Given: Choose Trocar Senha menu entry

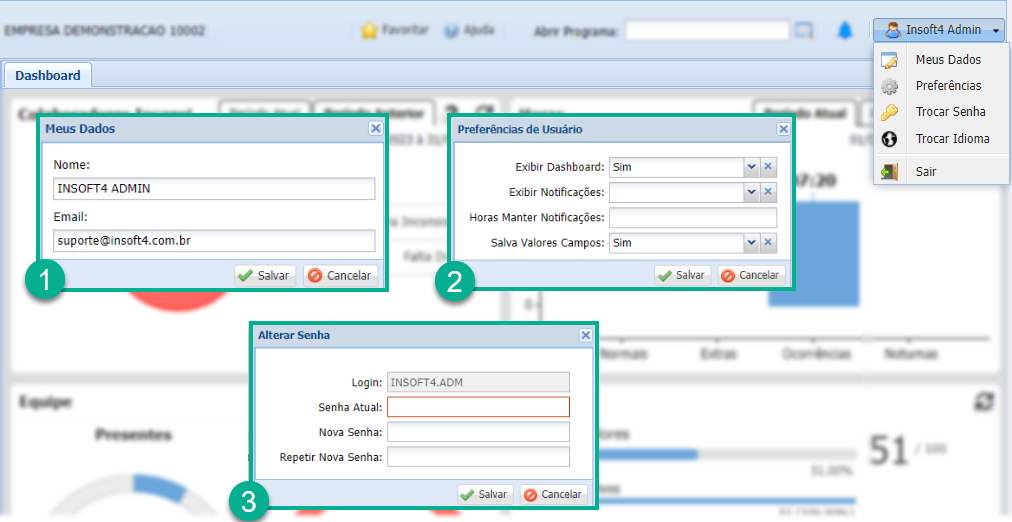Looking at the screenshot, I should coord(950,112).
